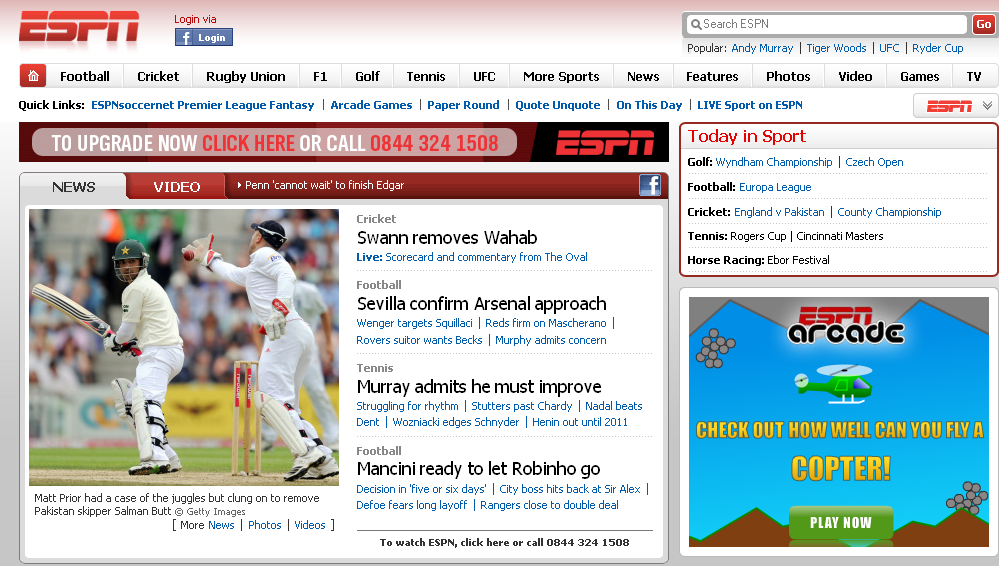Click the upgrade now ESPN banner
The height and width of the screenshot is (566, 999).
[x=343, y=142]
